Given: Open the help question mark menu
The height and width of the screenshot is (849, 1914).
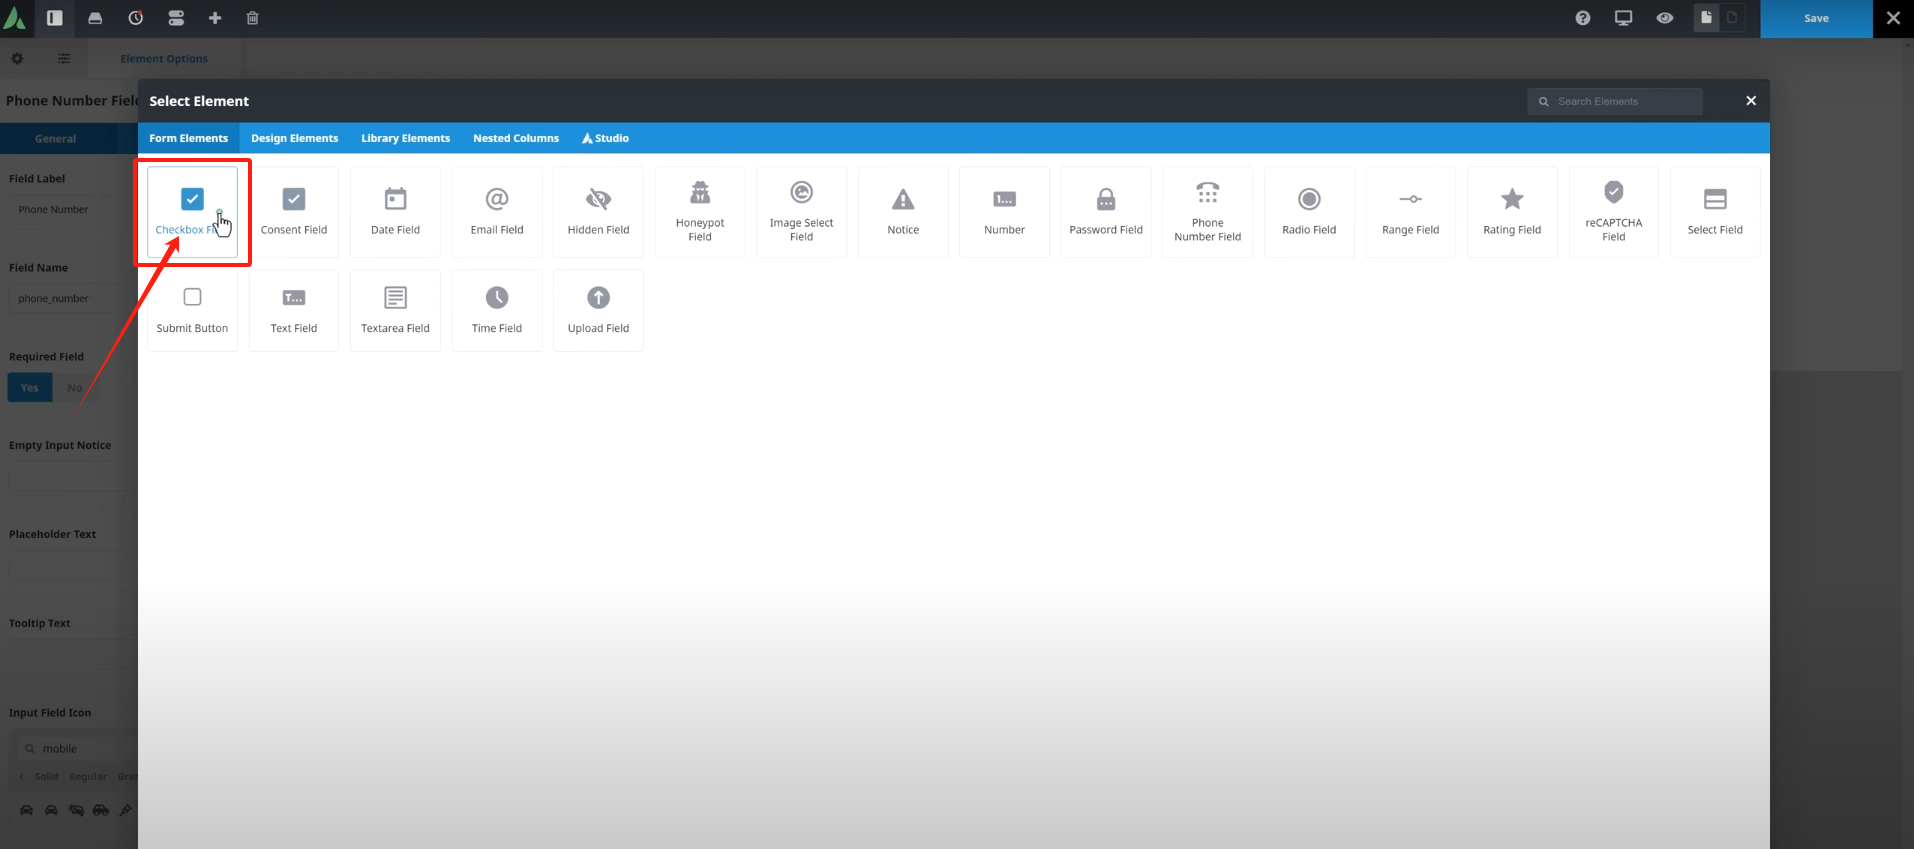Looking at the screenshot, I should point(1582,18).
